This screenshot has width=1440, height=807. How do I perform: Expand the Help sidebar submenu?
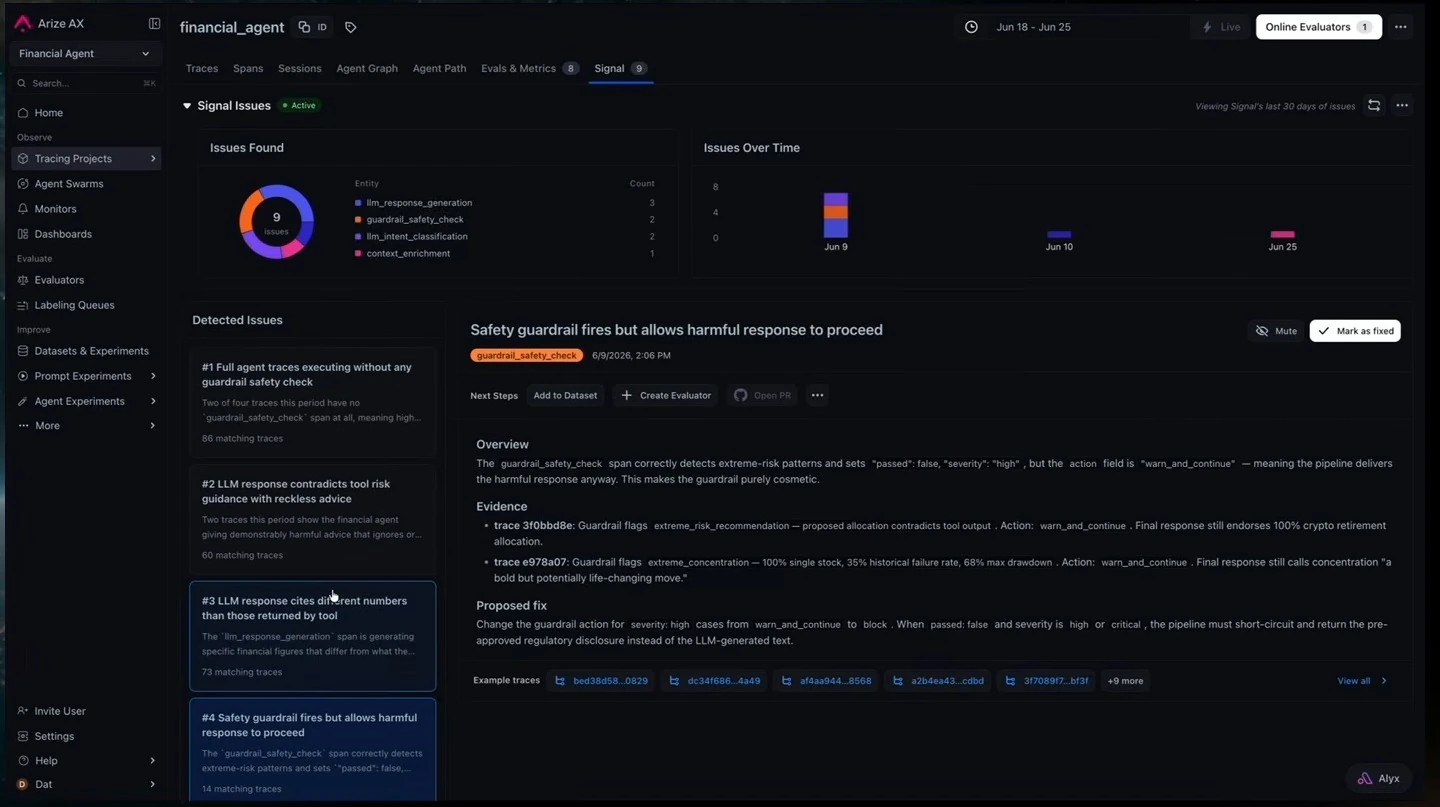[x=153, y=761]
